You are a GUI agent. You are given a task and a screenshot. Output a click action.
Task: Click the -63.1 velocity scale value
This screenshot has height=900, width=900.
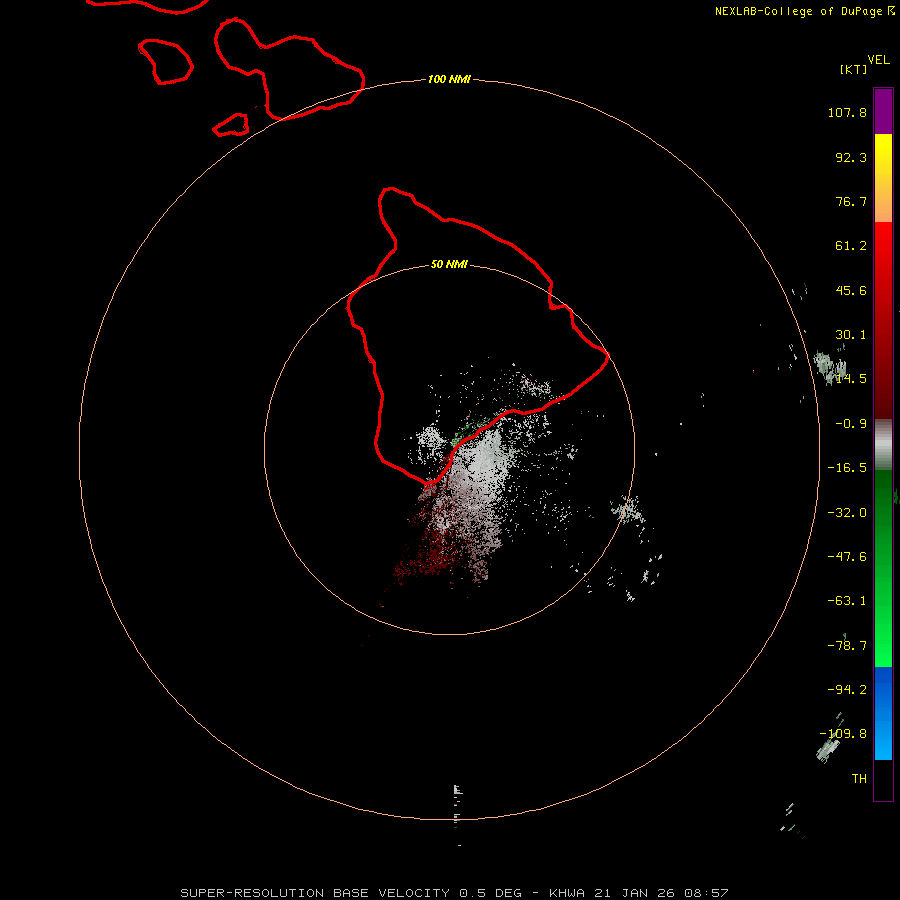[x=847, y=601]
